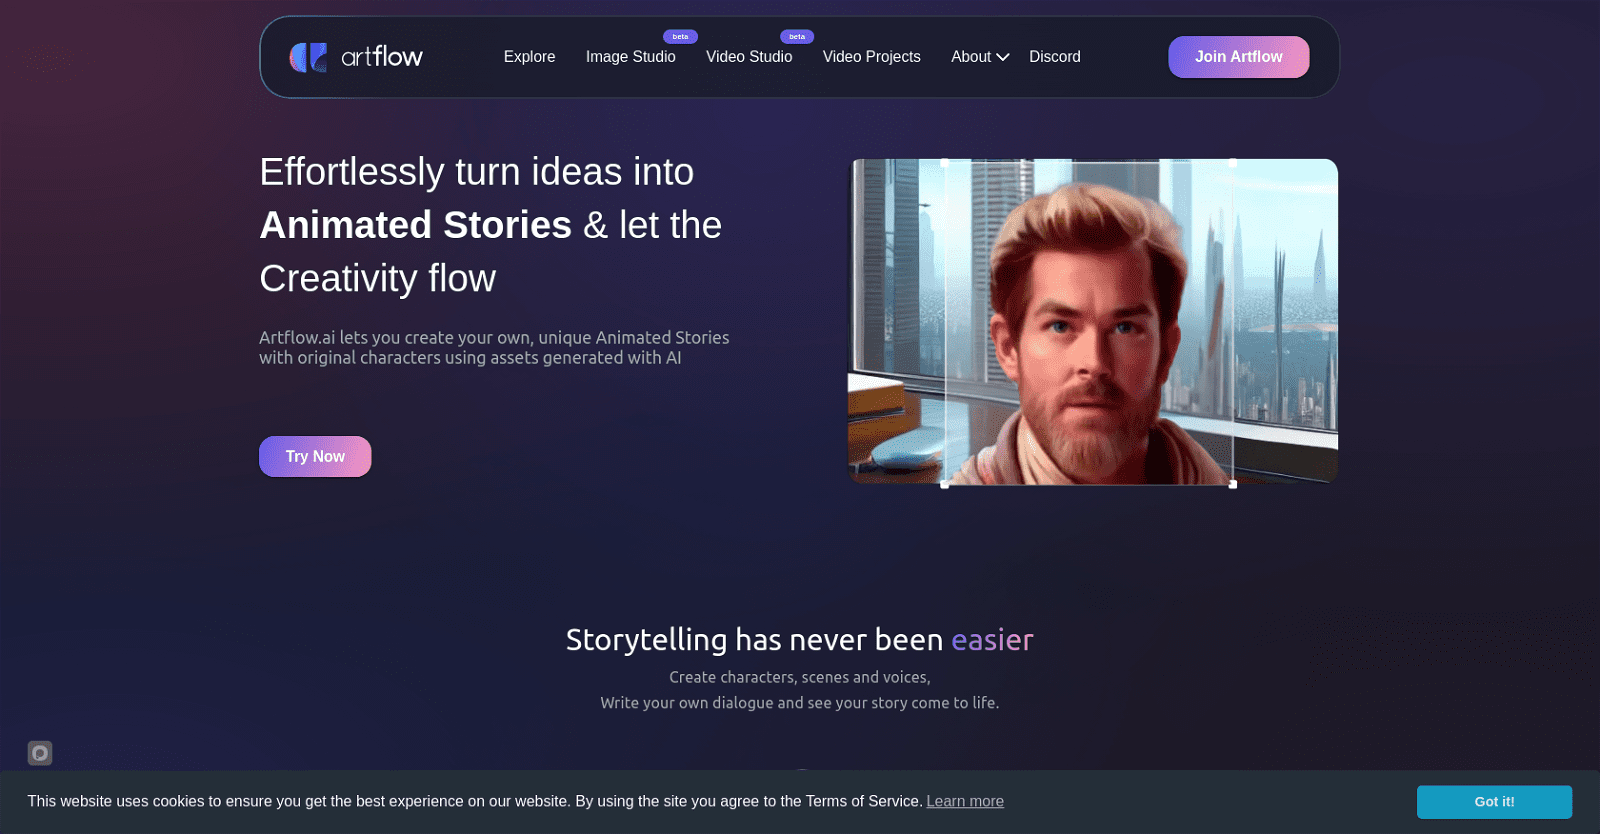Visit the Discord link
Screen dimensions: 1600x834
(x=1055, y=57)
